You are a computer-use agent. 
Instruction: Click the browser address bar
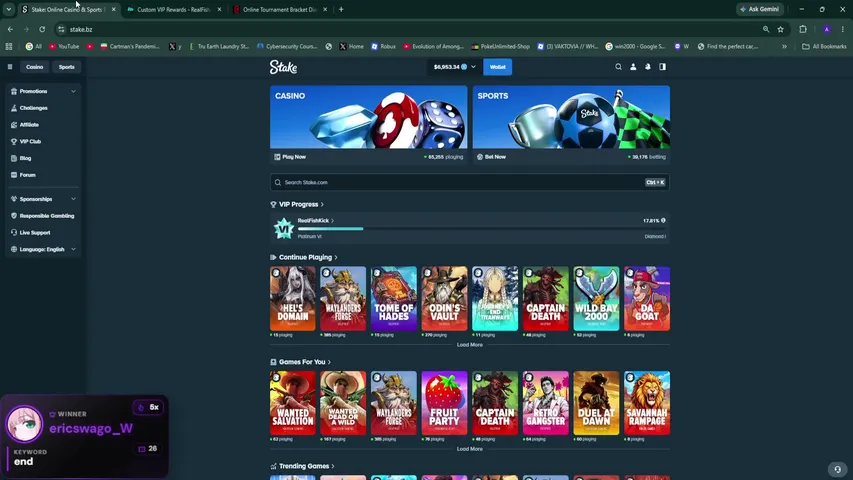(x=408, y=29)
